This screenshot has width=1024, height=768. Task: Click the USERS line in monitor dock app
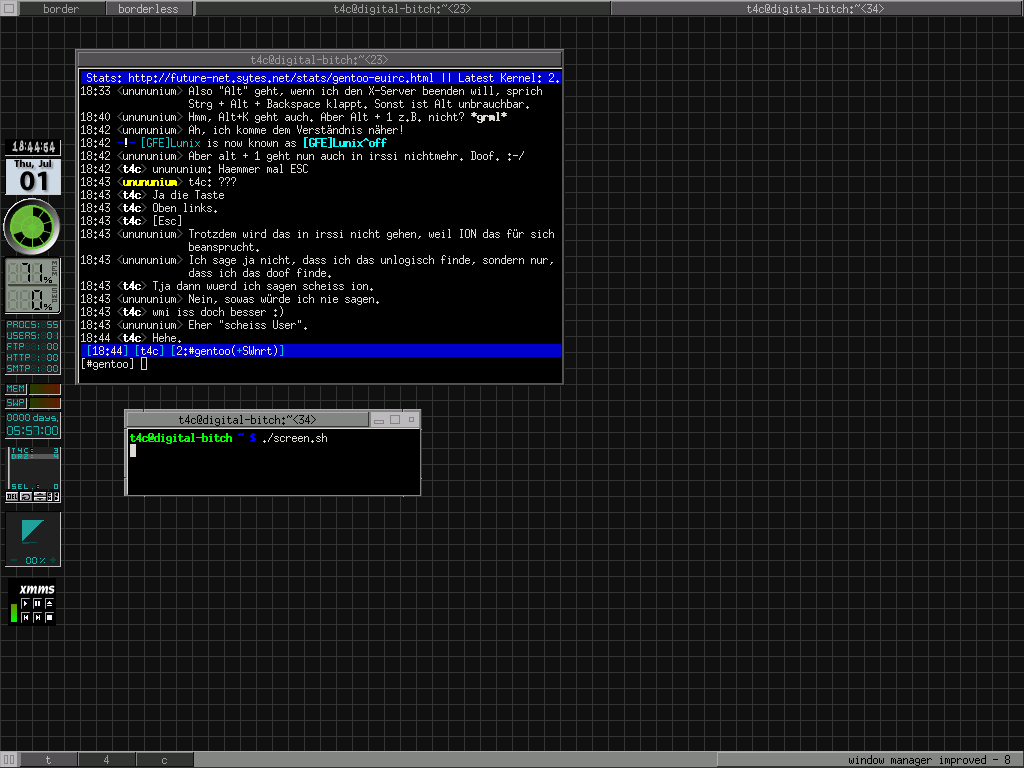(x=33, y=336)
